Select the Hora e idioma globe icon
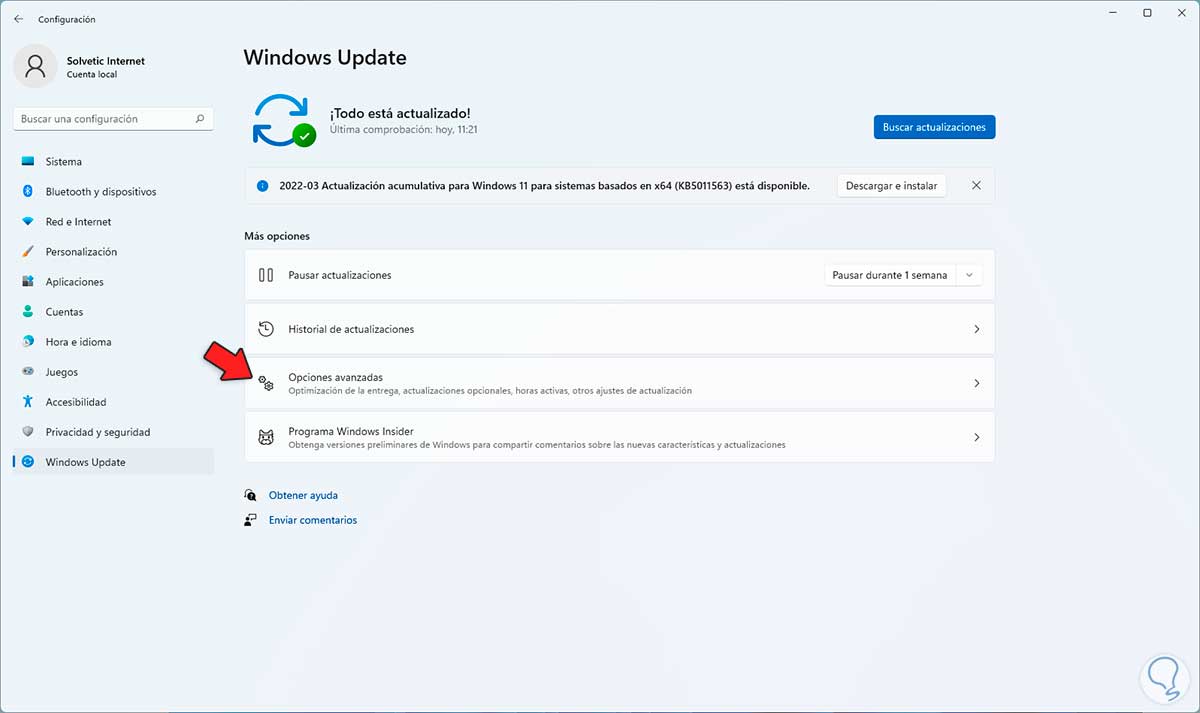 pyautogui.click(x=28, y=342)
